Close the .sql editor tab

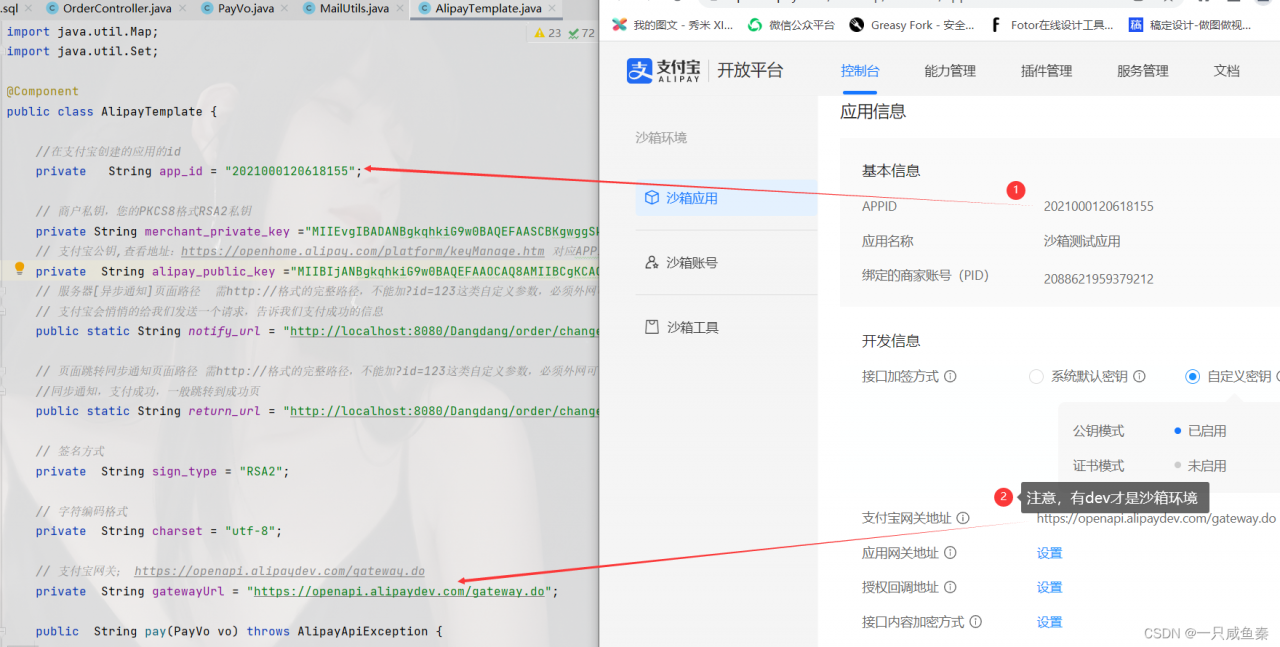[x=29, y=9]
